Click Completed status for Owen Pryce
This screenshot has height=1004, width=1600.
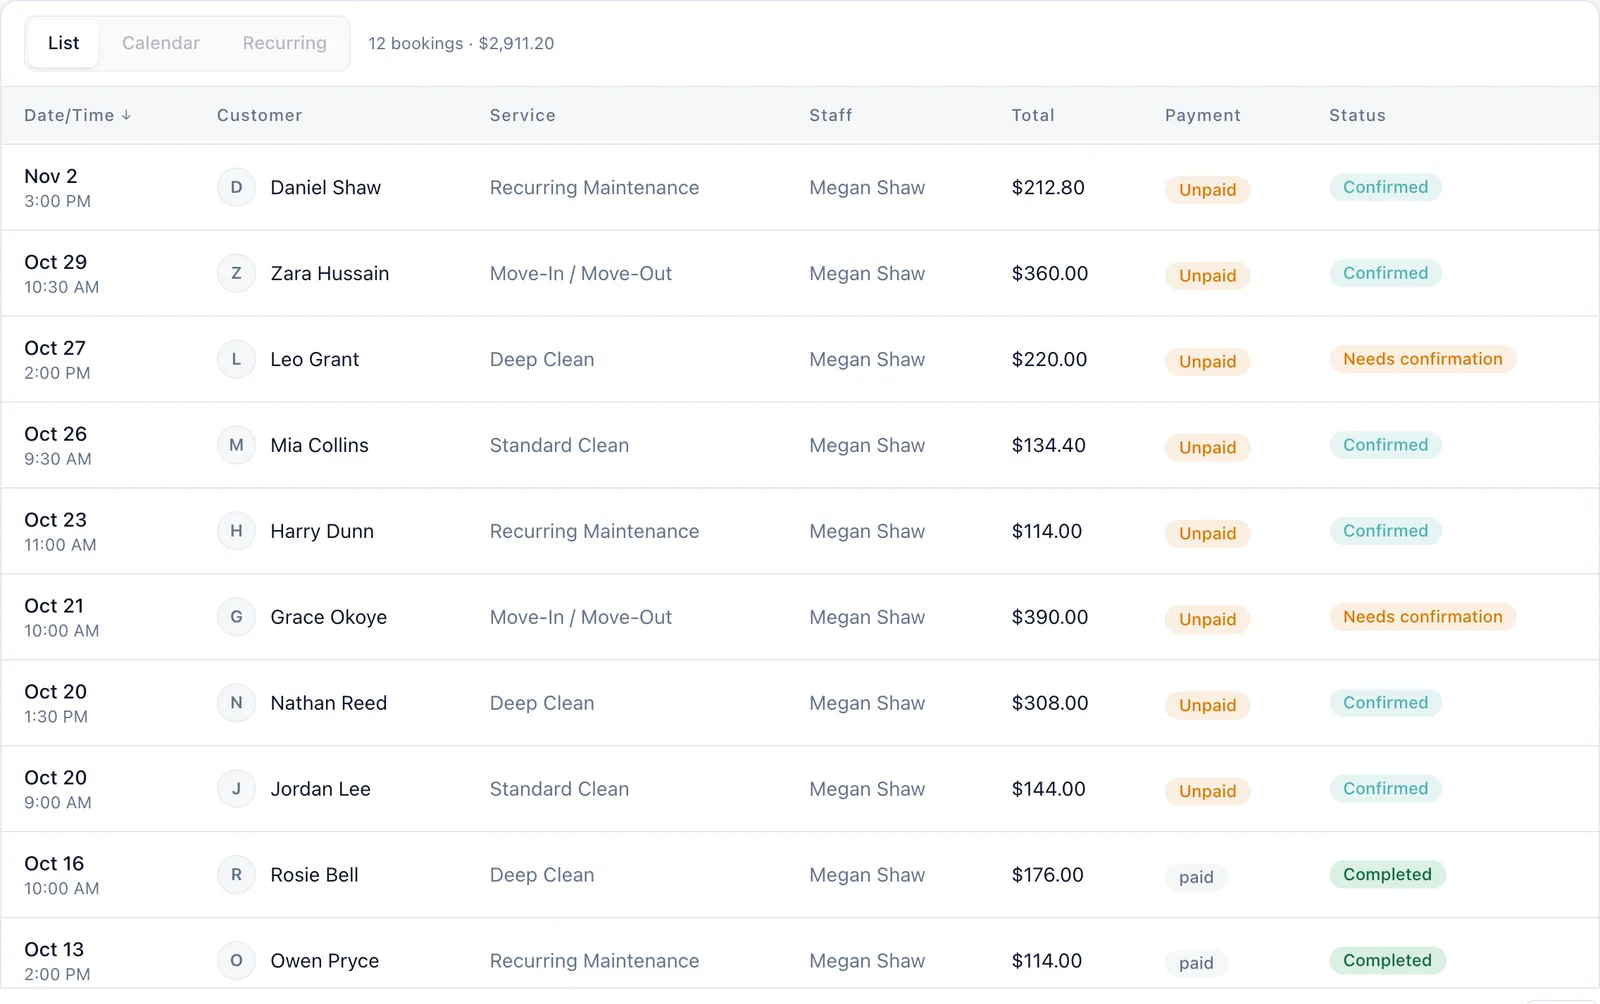pos(1387,961)
